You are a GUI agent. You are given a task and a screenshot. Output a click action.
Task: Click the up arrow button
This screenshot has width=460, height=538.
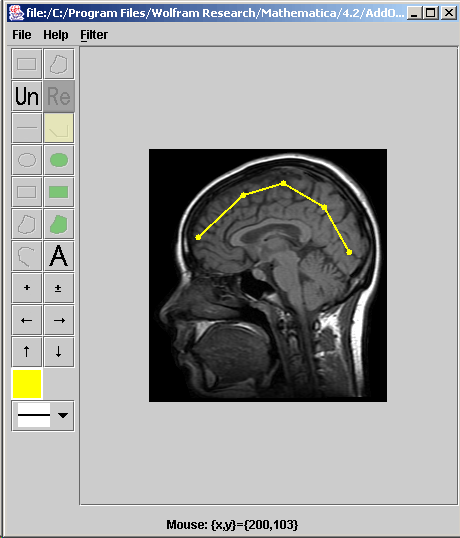point(27,352)
